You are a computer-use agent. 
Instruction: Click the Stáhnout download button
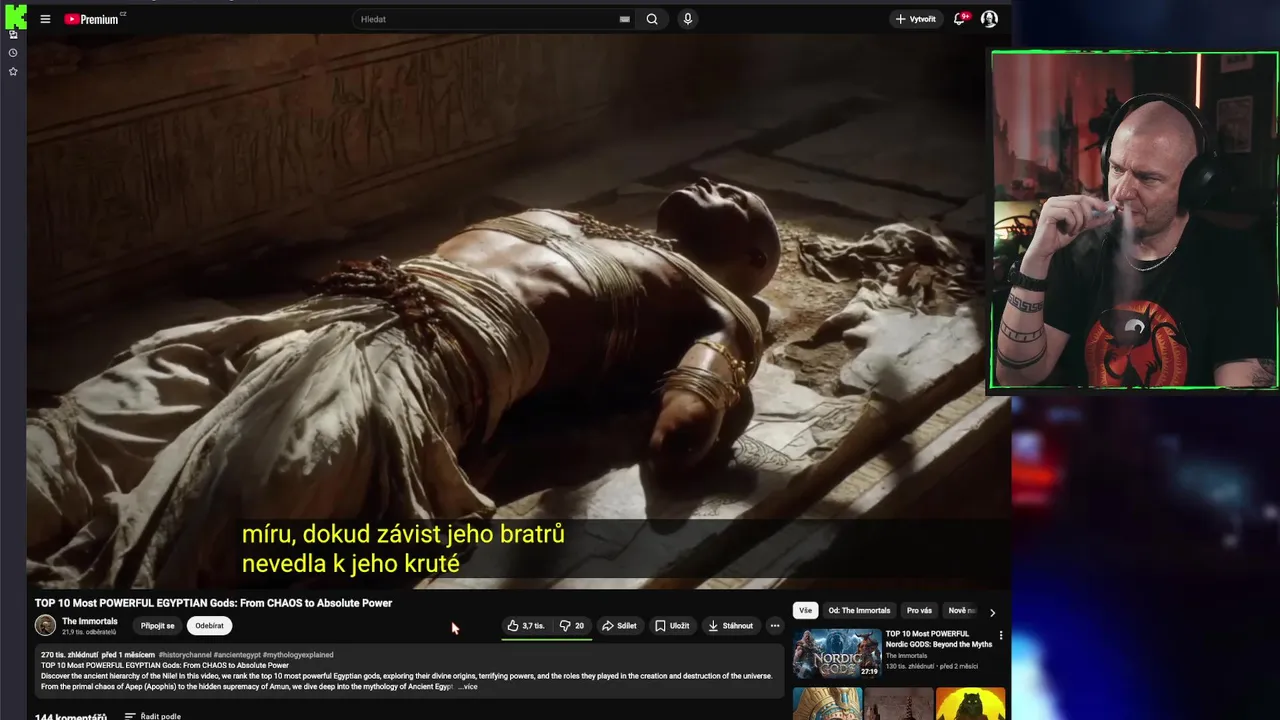(731, 626)
